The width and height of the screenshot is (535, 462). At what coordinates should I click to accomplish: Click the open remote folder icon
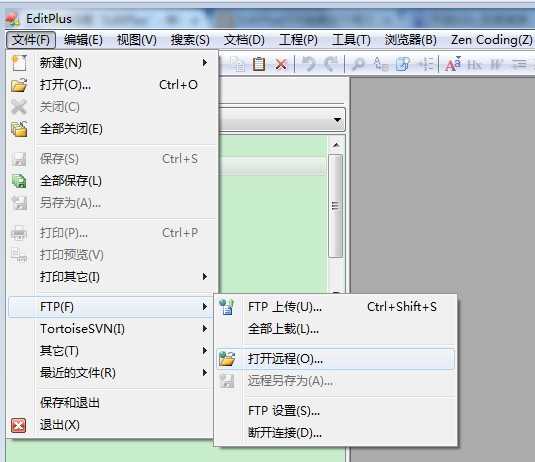(227, 359)
